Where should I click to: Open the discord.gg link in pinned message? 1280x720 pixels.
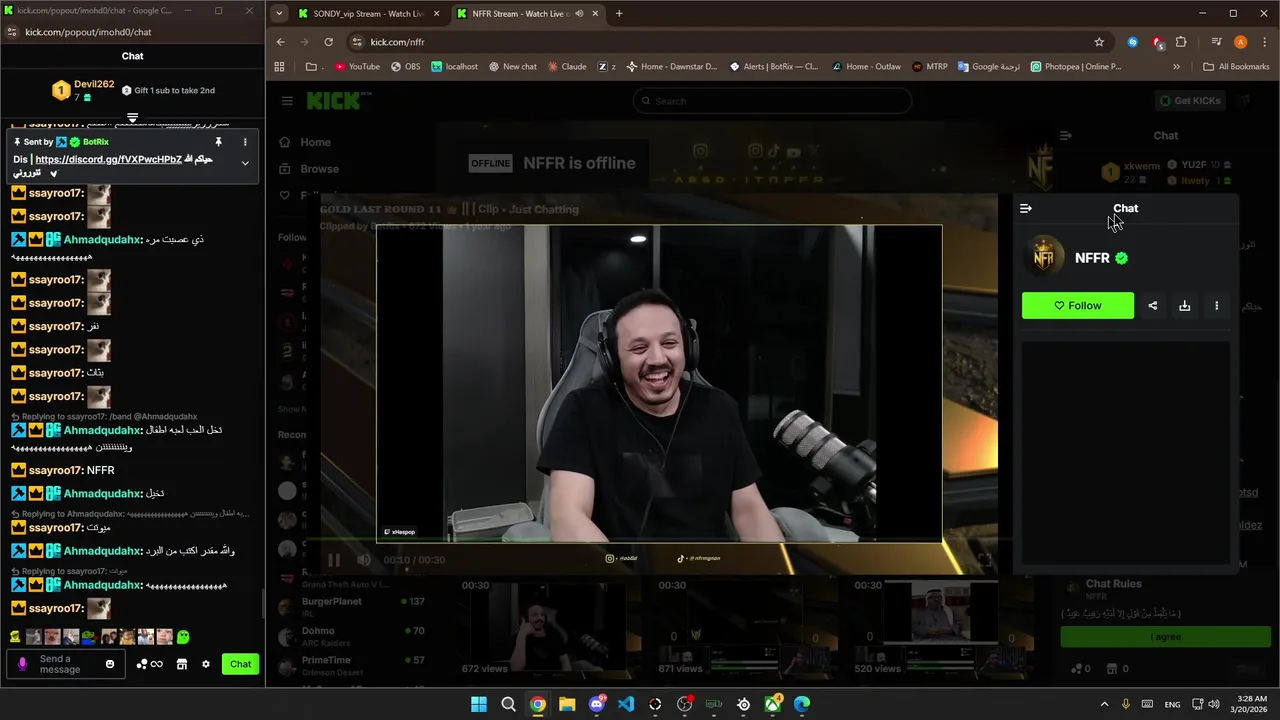109,159
